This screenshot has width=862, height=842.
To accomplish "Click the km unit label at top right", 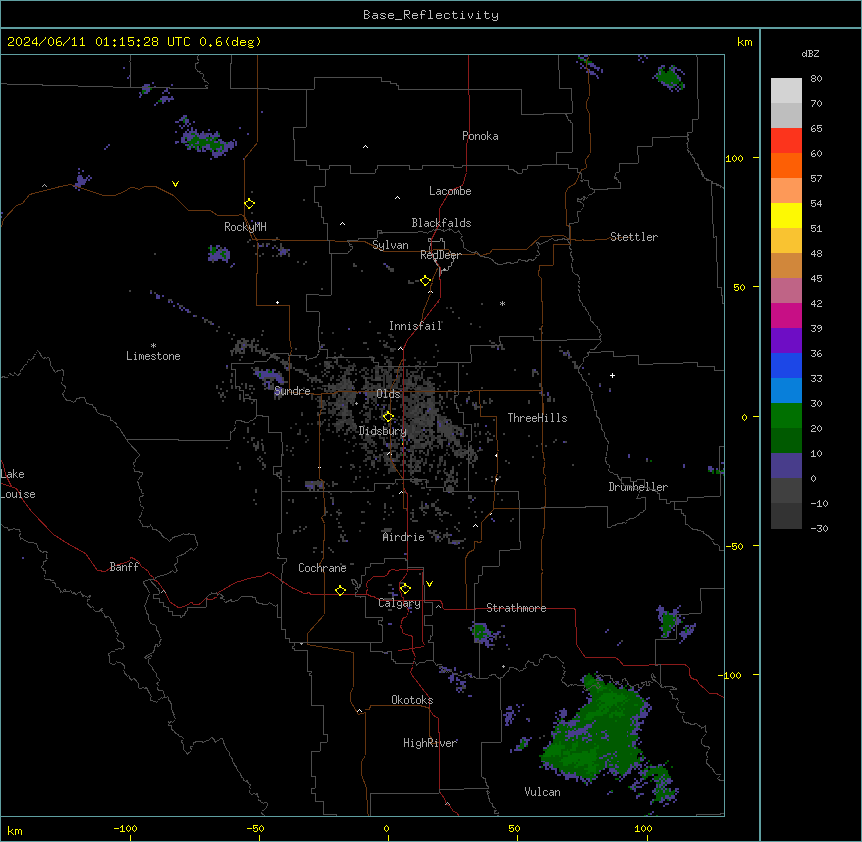I will tap(745, 42).
